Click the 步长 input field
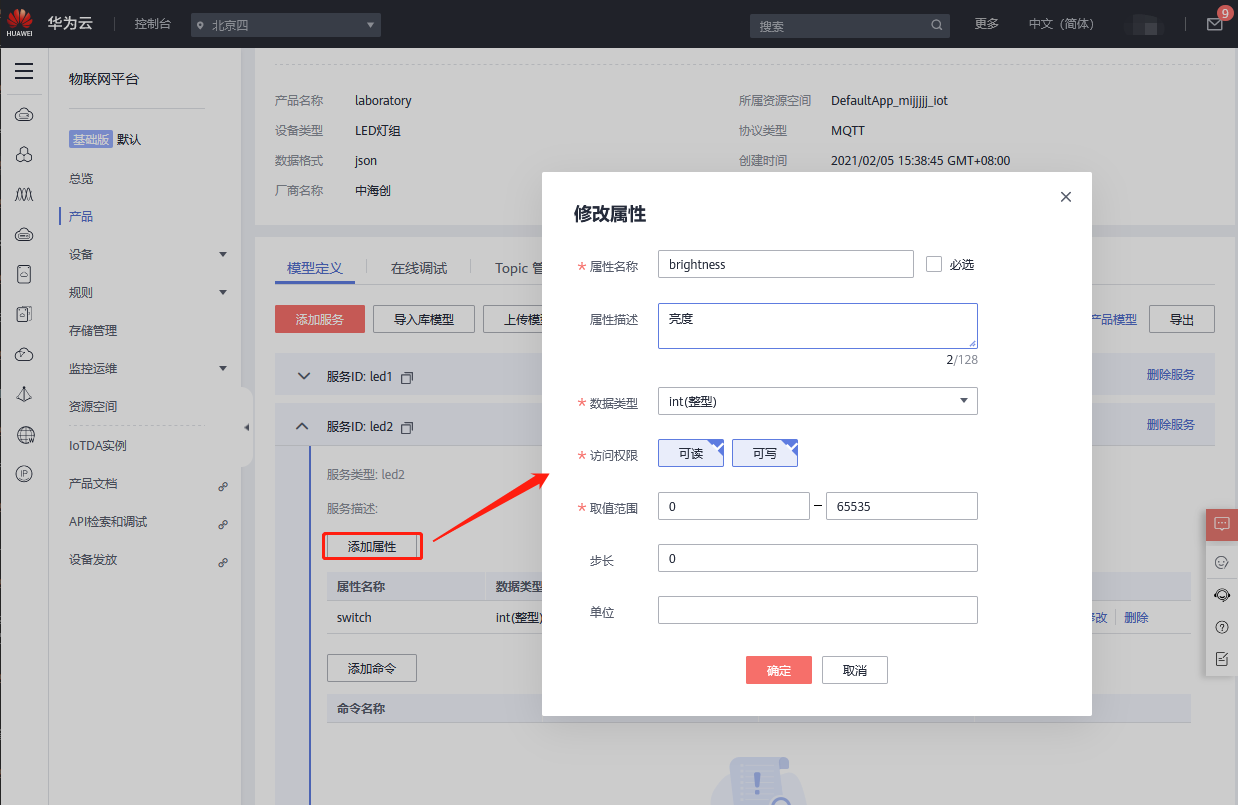Image resolution: width=1238 pixels, height=805 pixels. click(817, 558)
